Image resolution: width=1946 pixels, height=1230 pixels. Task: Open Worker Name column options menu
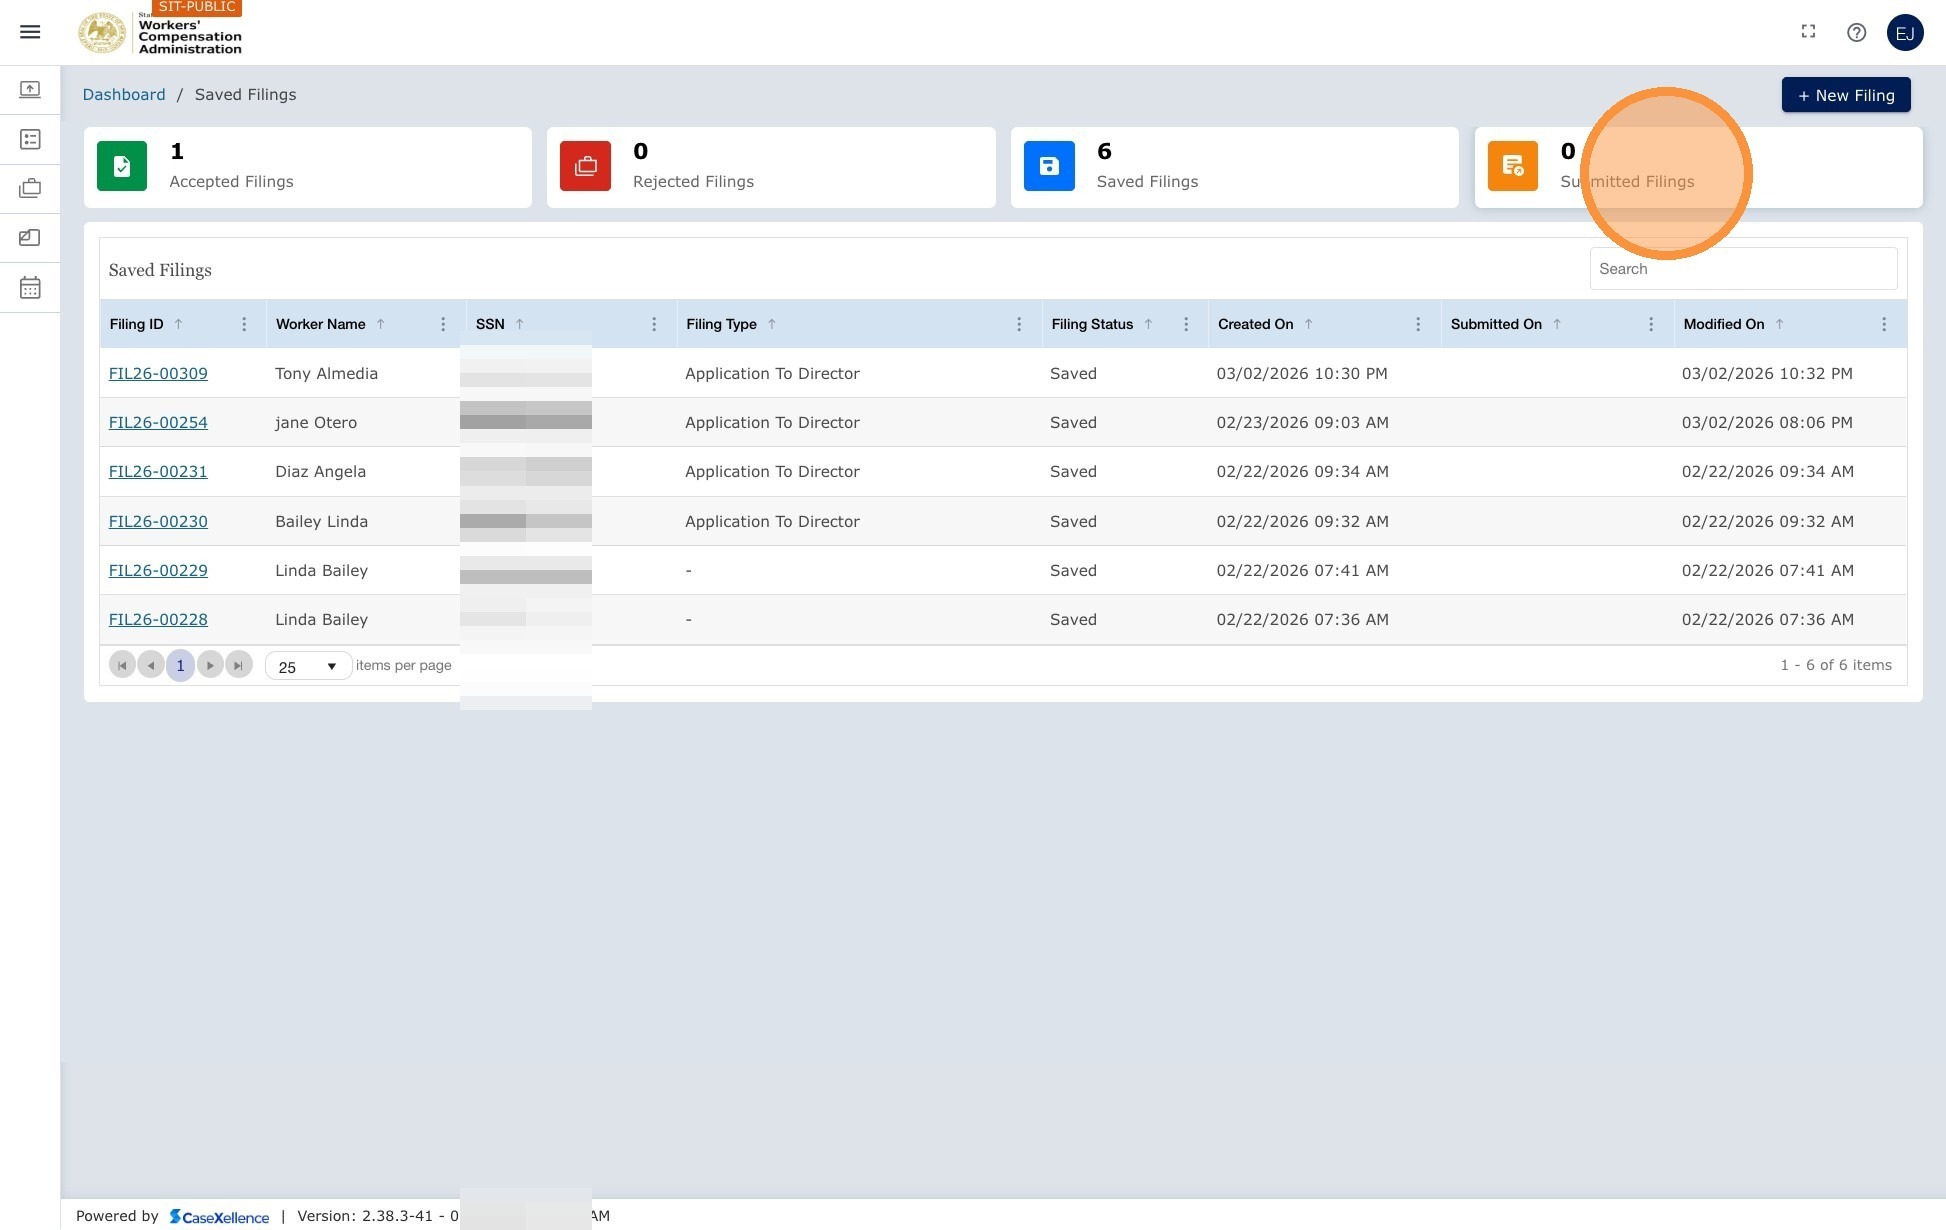click(x=443, y=324)
